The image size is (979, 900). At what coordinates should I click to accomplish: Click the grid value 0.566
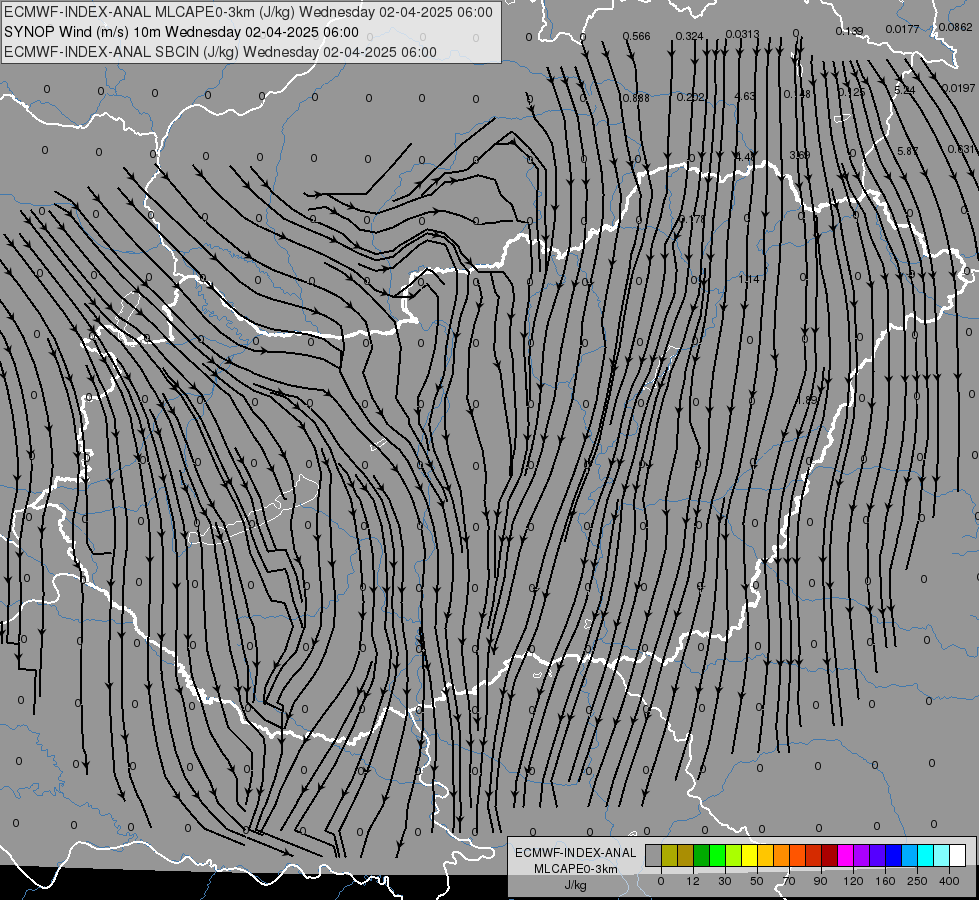(x=636, y=36)
